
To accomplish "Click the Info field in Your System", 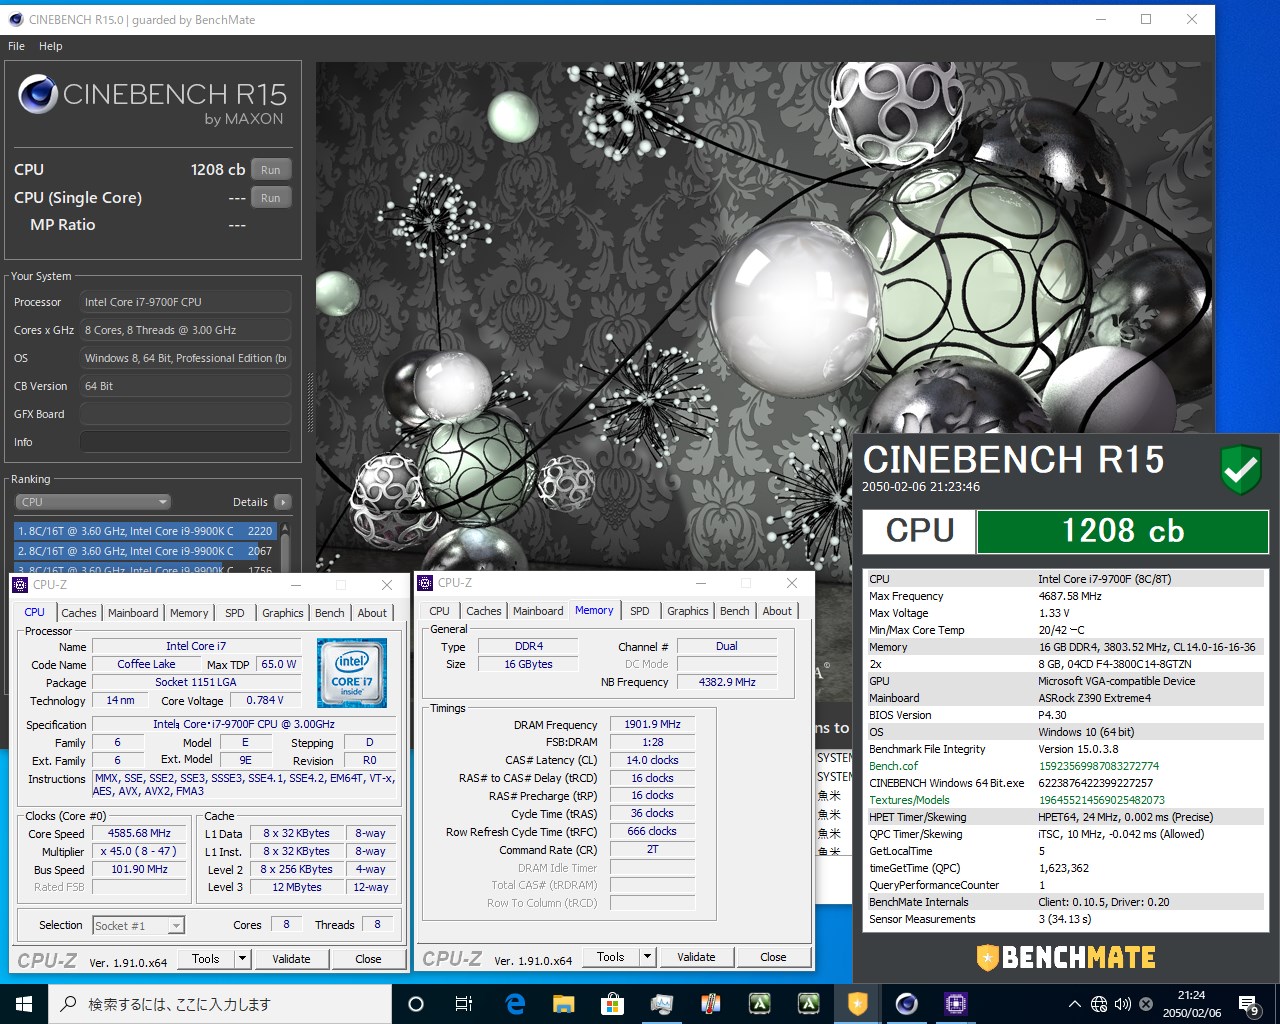I will click(x=185, y=442).
